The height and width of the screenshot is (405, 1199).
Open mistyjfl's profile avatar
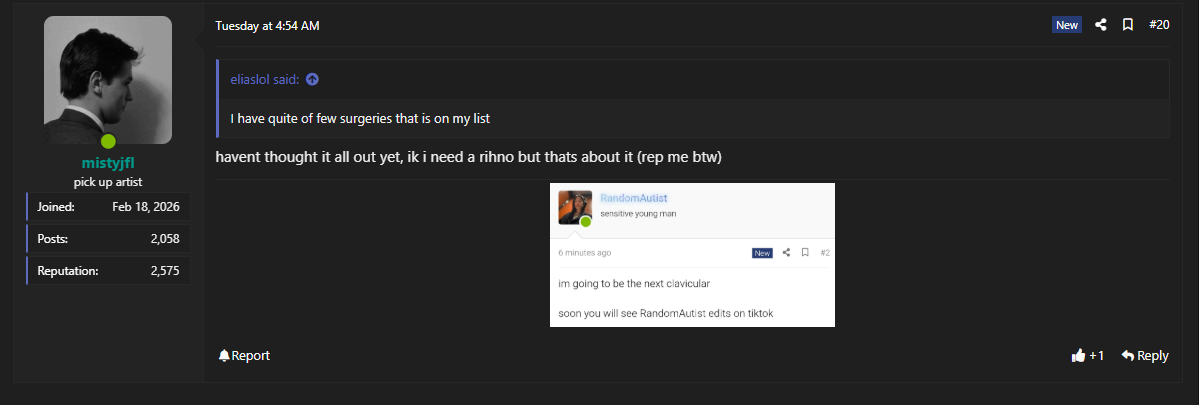coord(108,80)
